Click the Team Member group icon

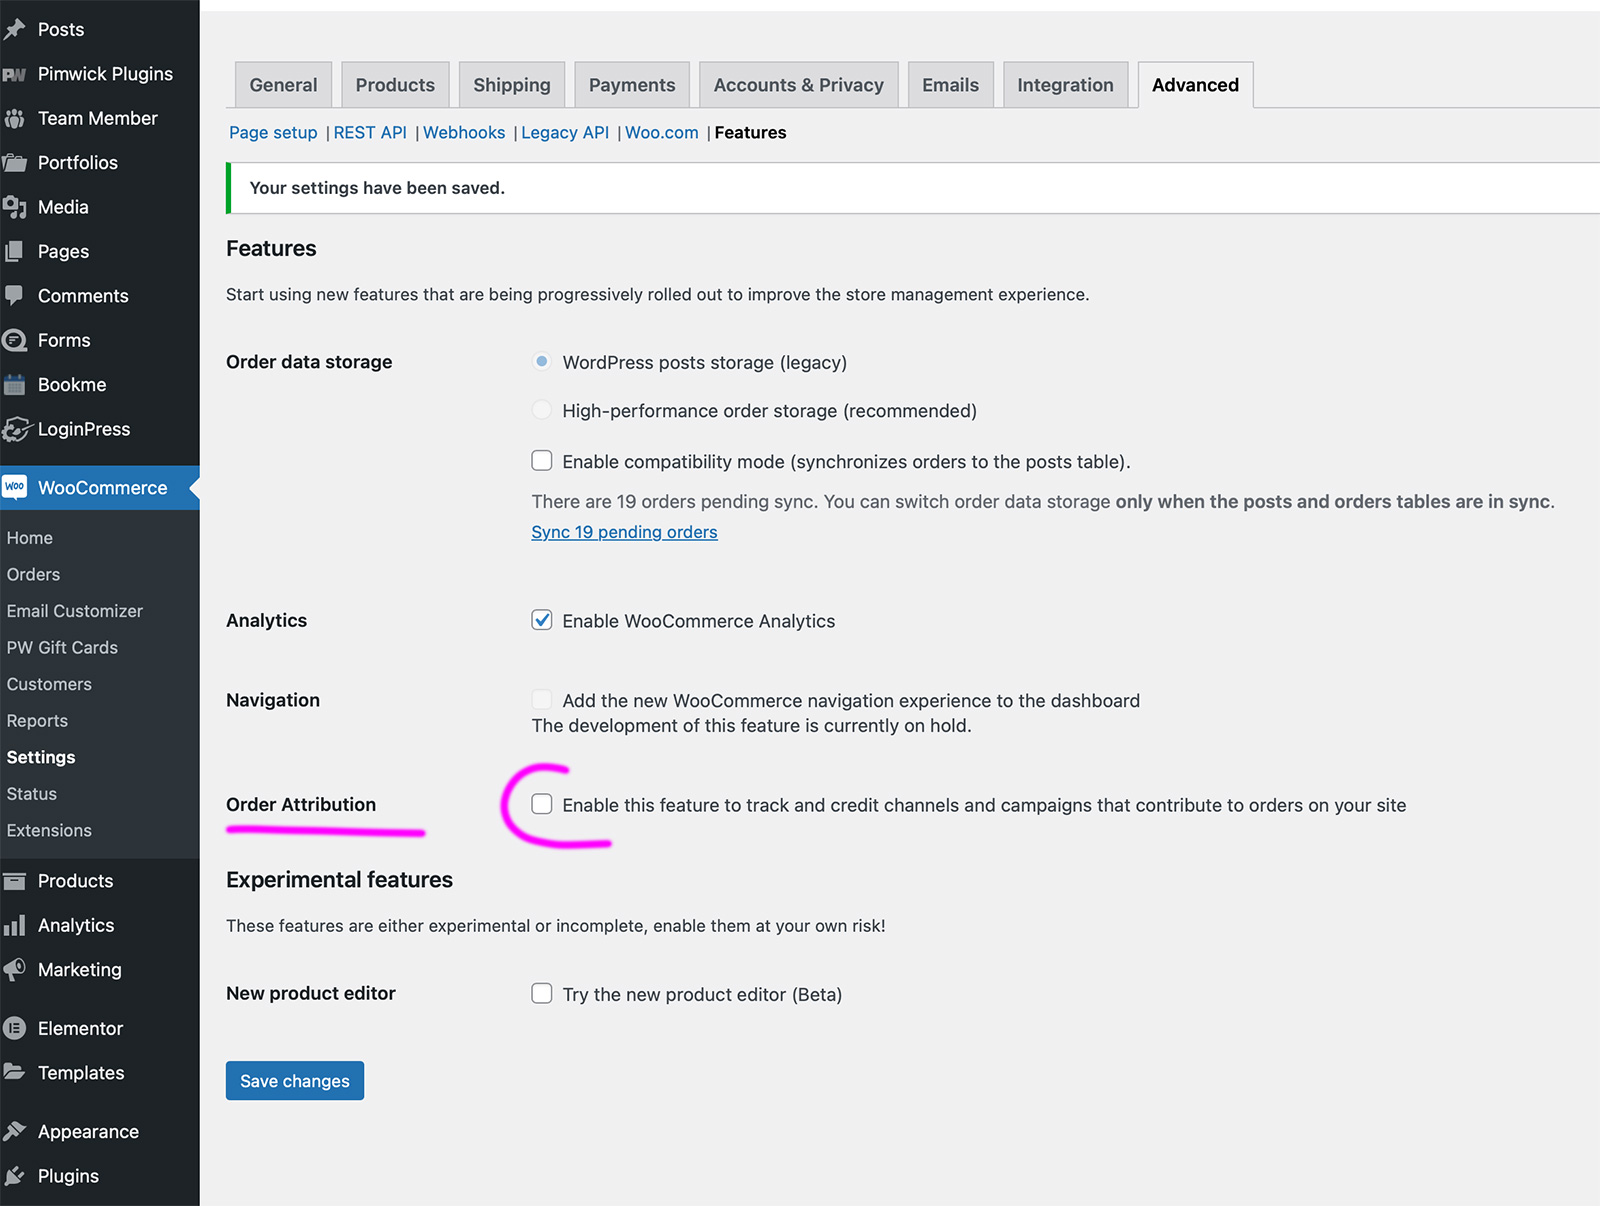point(14,118)
